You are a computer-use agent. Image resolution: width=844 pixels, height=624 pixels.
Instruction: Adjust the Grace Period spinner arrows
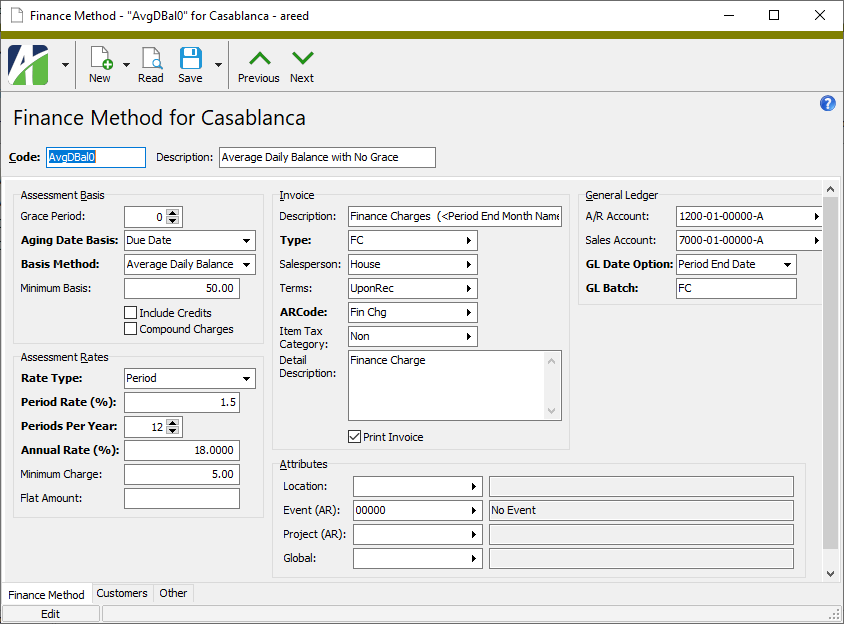pos(173,217)
